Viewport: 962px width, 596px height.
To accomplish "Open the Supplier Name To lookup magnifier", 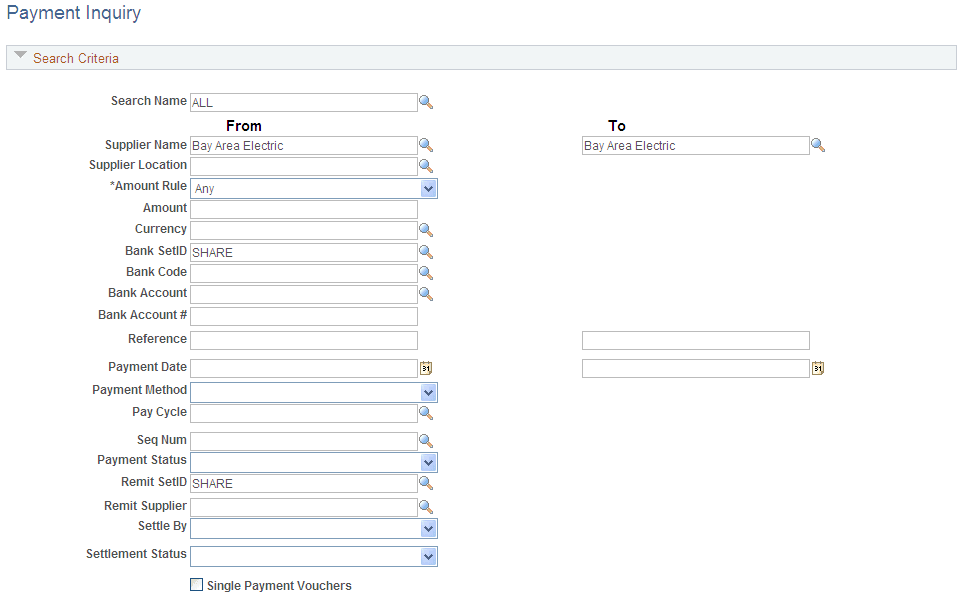I will point(818,145).
